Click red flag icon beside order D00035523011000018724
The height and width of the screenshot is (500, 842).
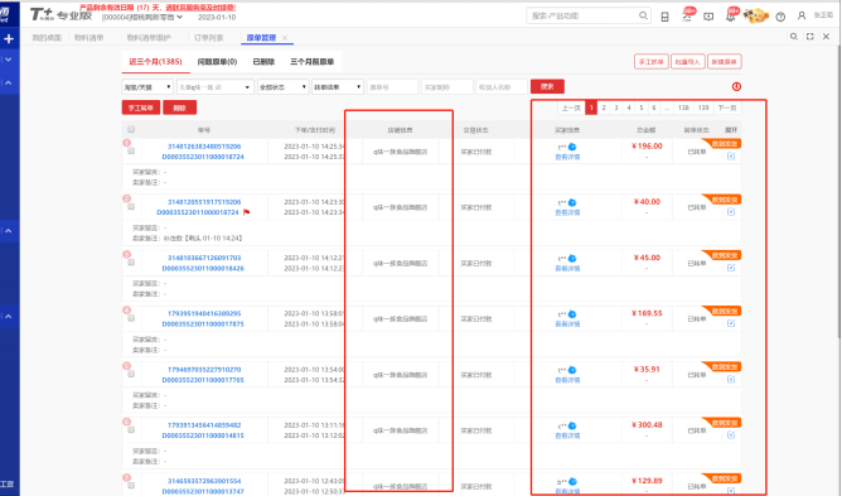[x=246, y=212]
